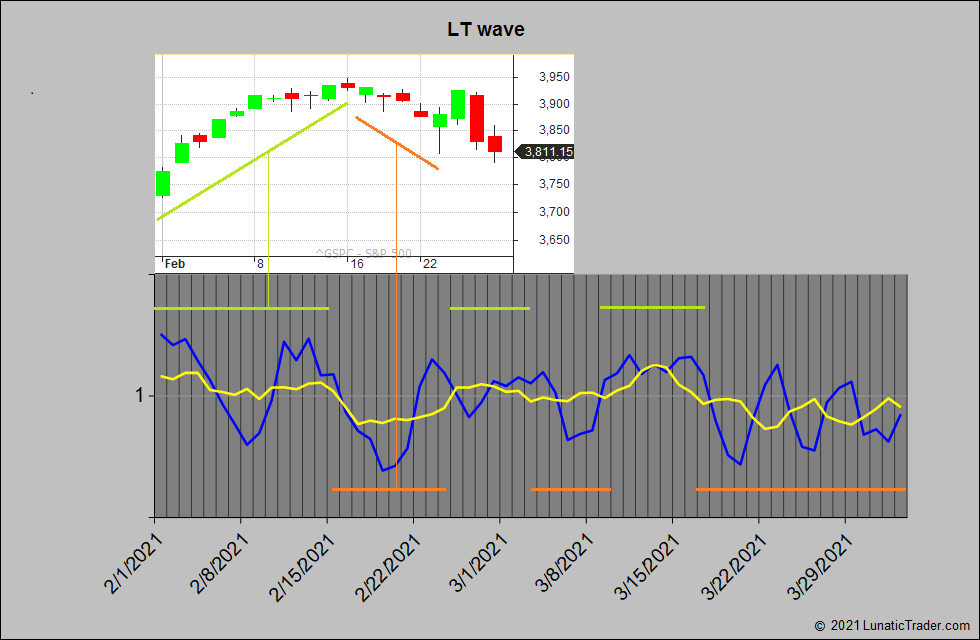The height and width of the screenshot is (640, 980).
Task: Click the longest orange horizontal bar
Action: tap(800, 489)
